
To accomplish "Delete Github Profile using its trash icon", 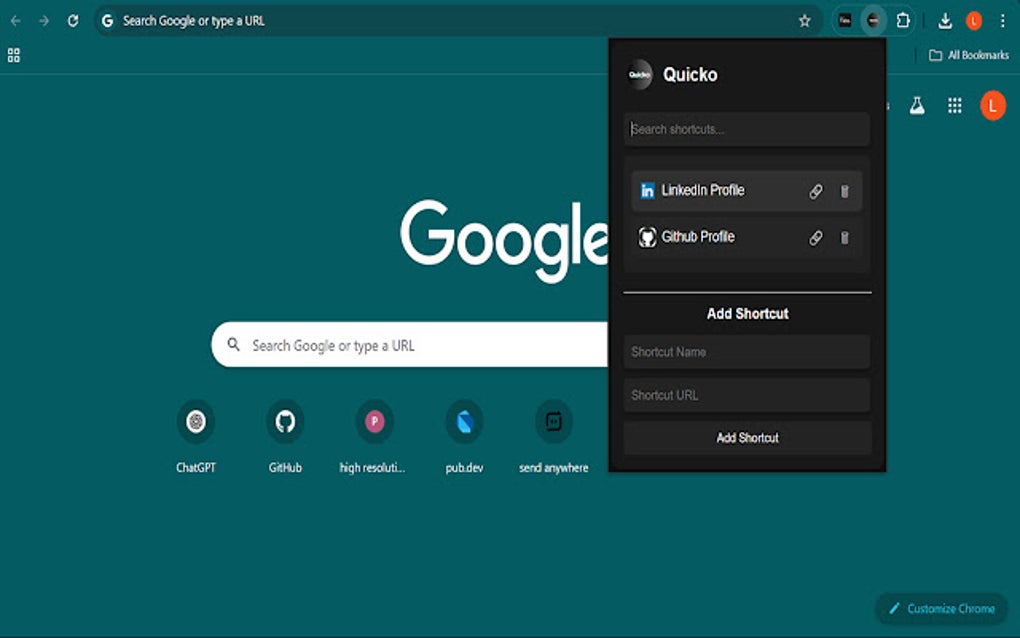I will pos(844,237).
